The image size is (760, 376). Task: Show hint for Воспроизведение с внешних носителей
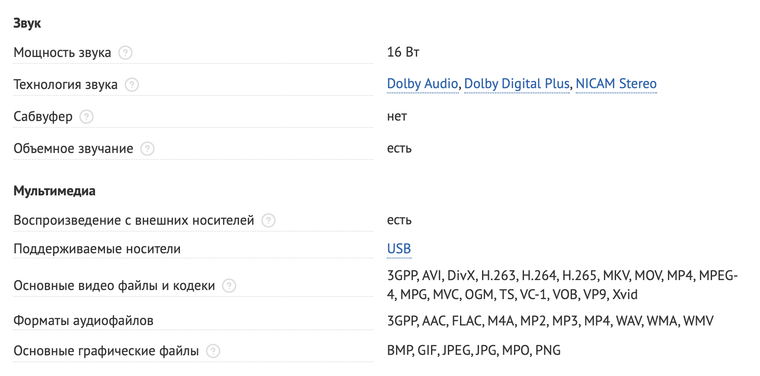[x=268, y=220]
